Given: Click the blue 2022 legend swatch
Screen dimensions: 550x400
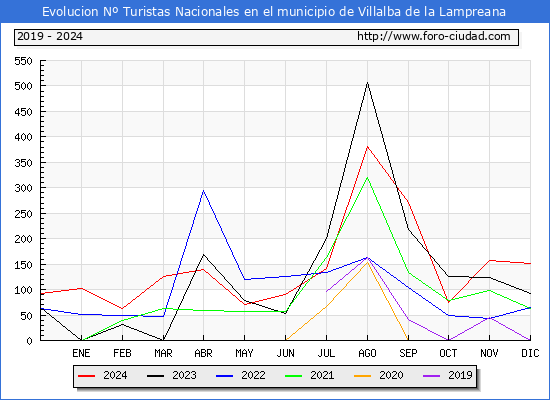Looking at the screenshot, I should 224,376.
